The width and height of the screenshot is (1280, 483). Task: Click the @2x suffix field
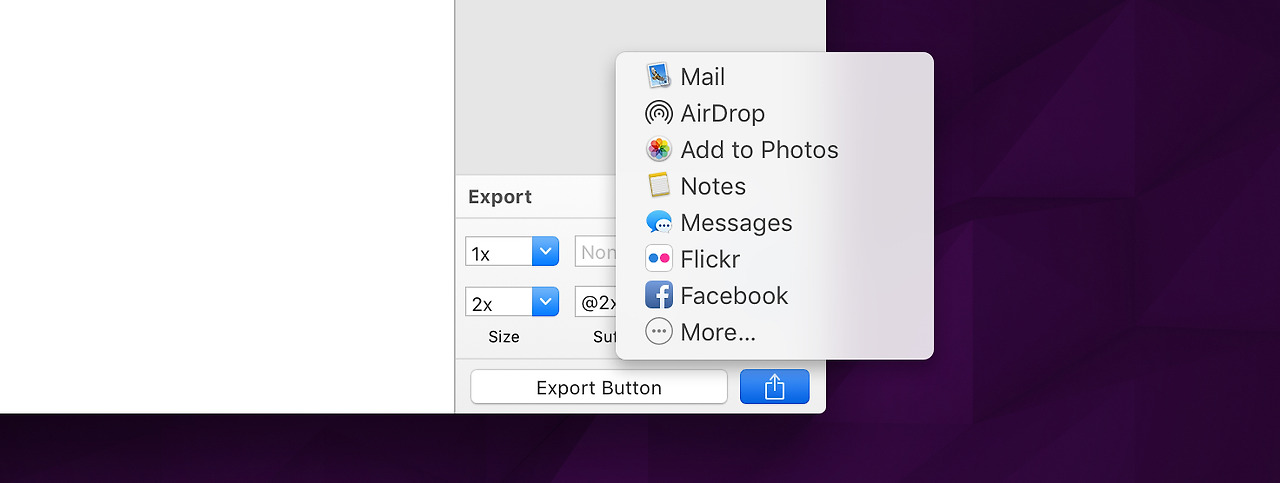(x=596, y=301)
